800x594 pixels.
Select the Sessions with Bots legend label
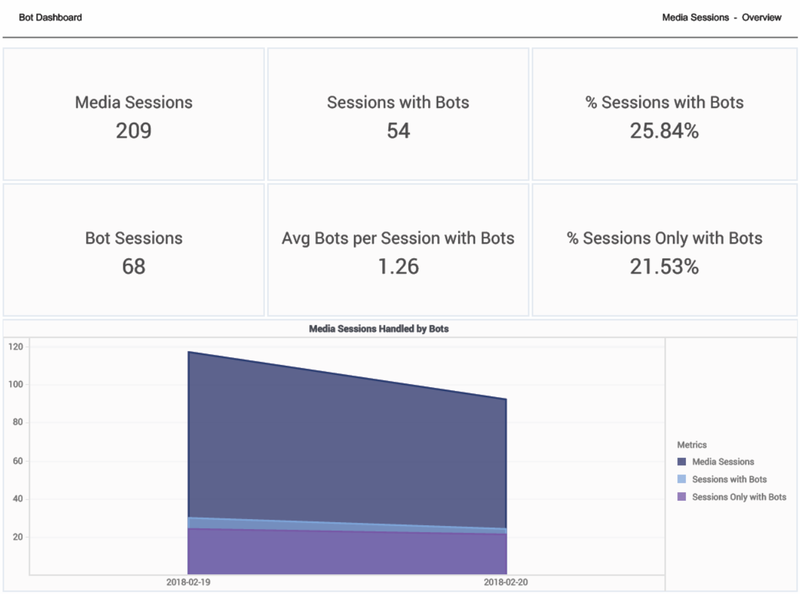coord(729,479)
